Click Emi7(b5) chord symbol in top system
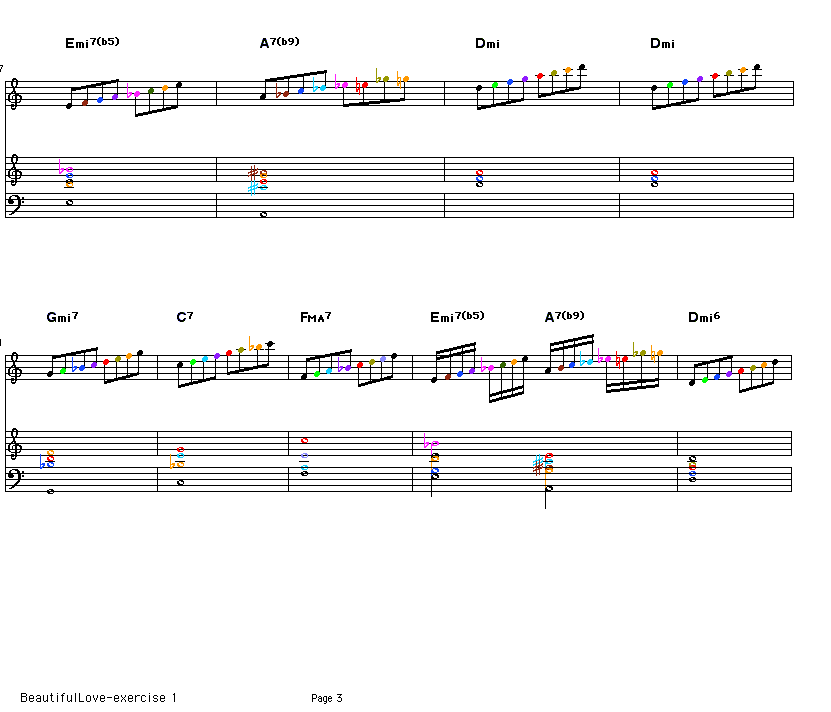This screenshot has width=831, height=712. [92, 43]
